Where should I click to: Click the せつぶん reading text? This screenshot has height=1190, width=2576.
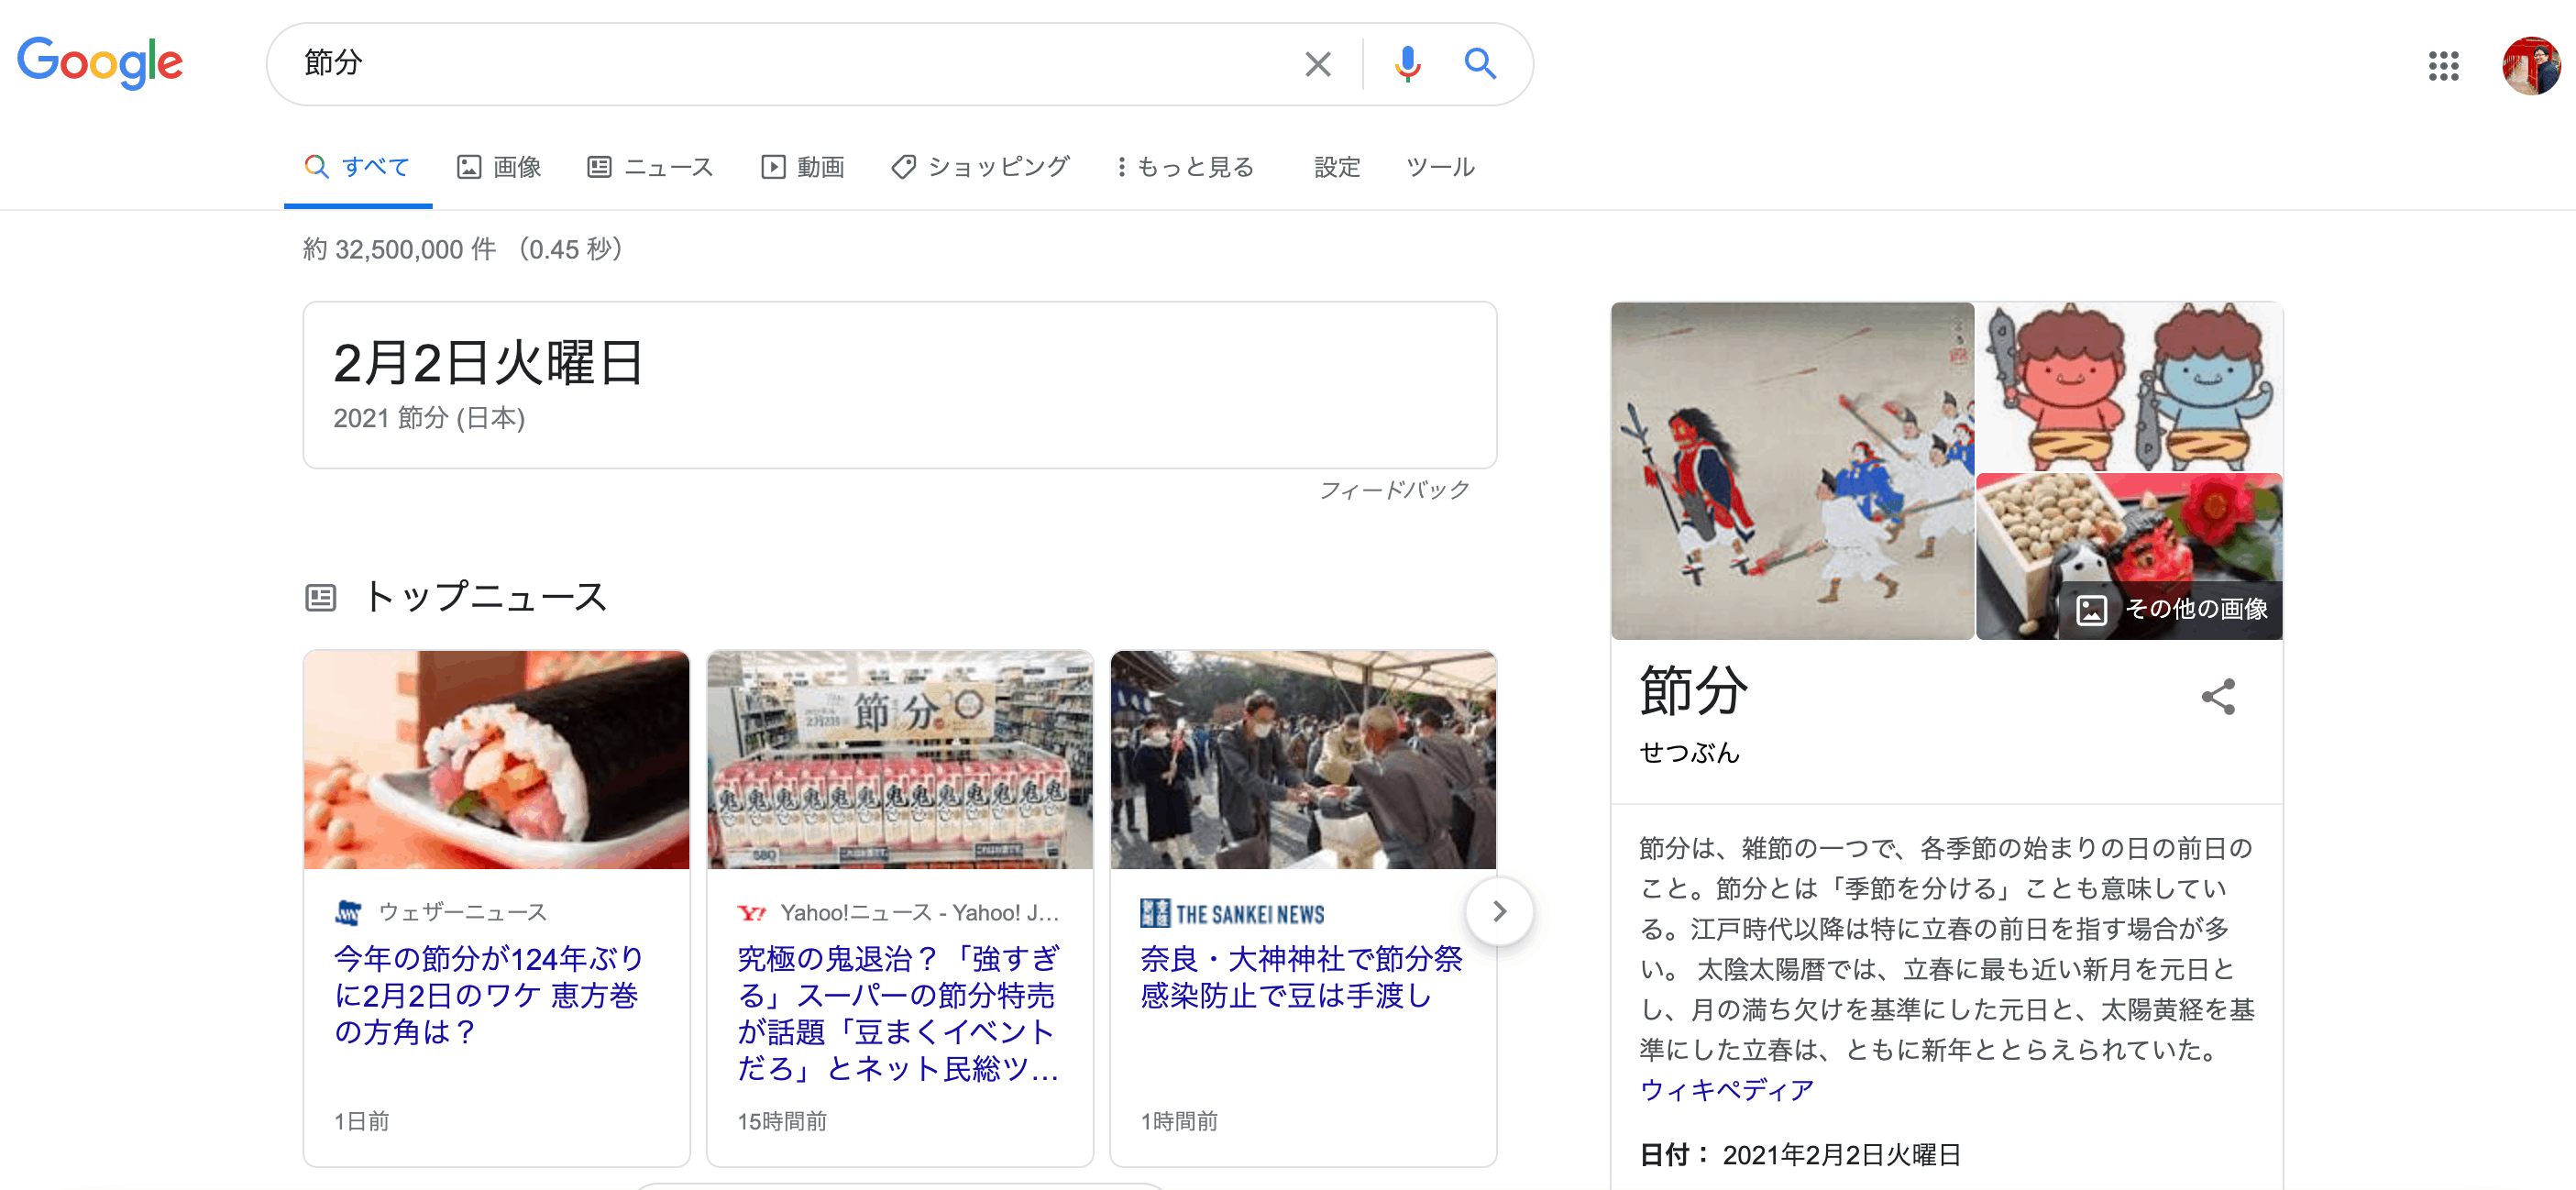[x=1689, y=753]
